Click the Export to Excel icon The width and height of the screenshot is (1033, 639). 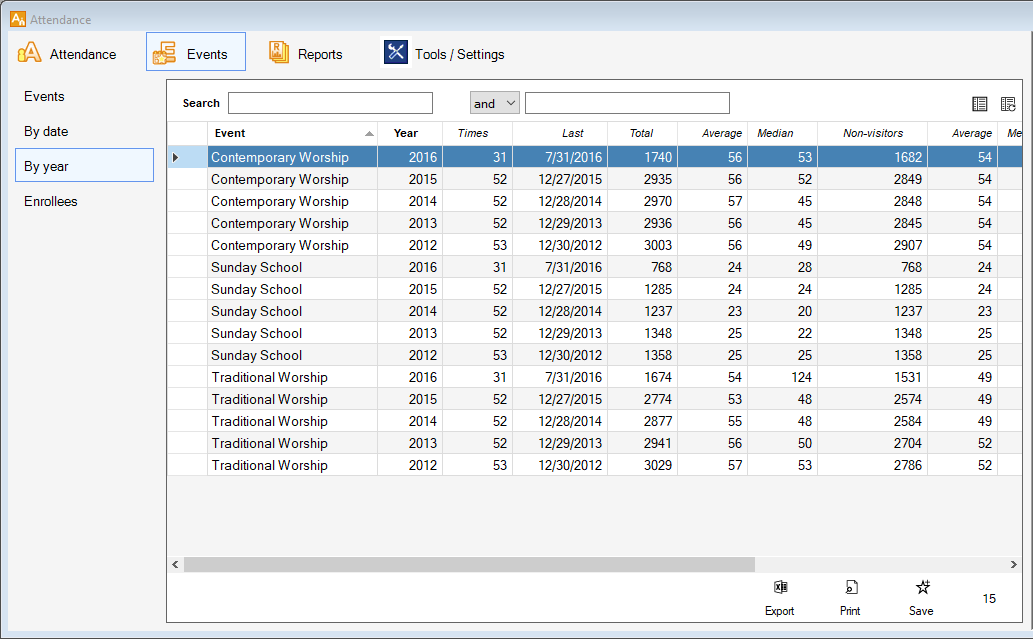[x=780, y=588]
